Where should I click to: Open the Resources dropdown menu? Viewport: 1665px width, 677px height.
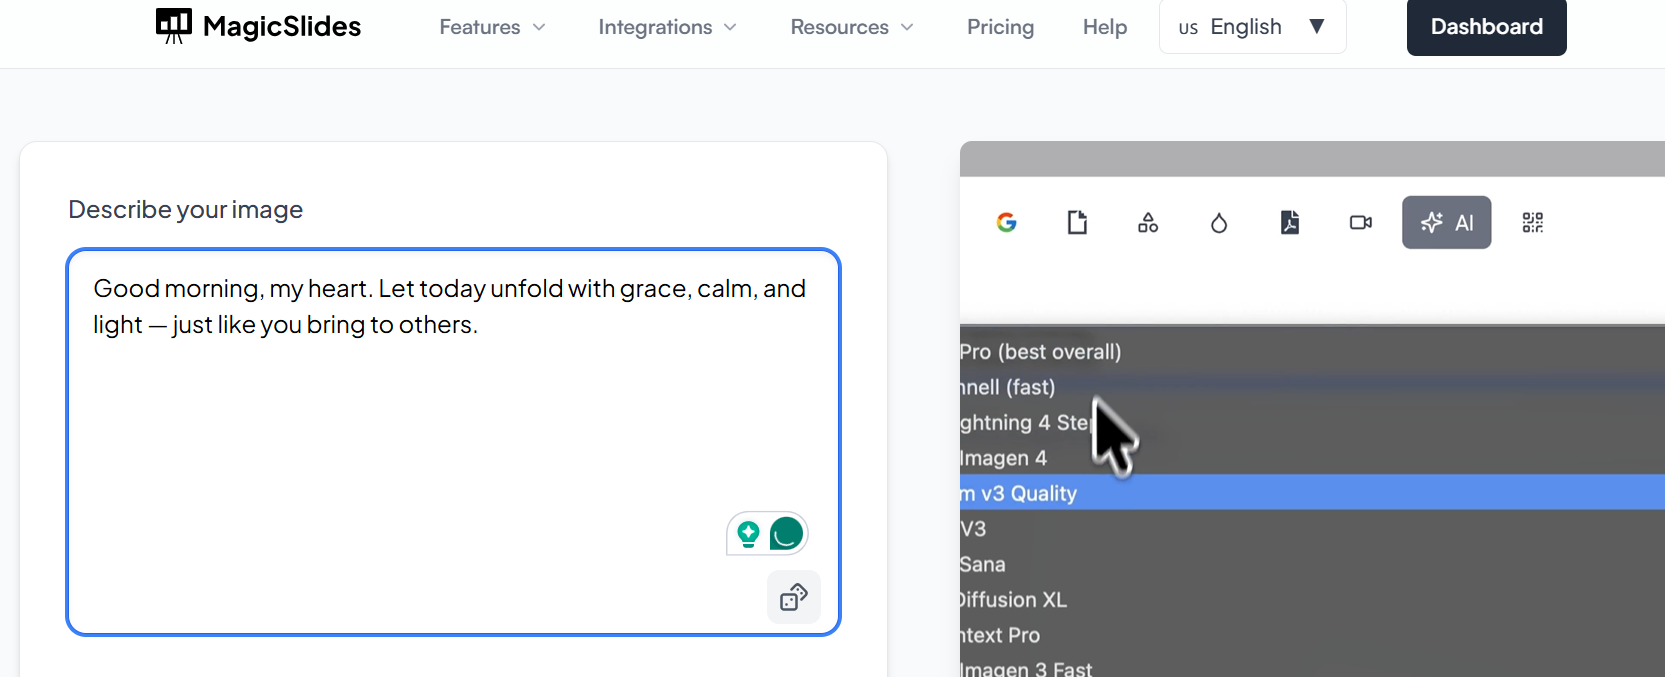pos(852,27)
